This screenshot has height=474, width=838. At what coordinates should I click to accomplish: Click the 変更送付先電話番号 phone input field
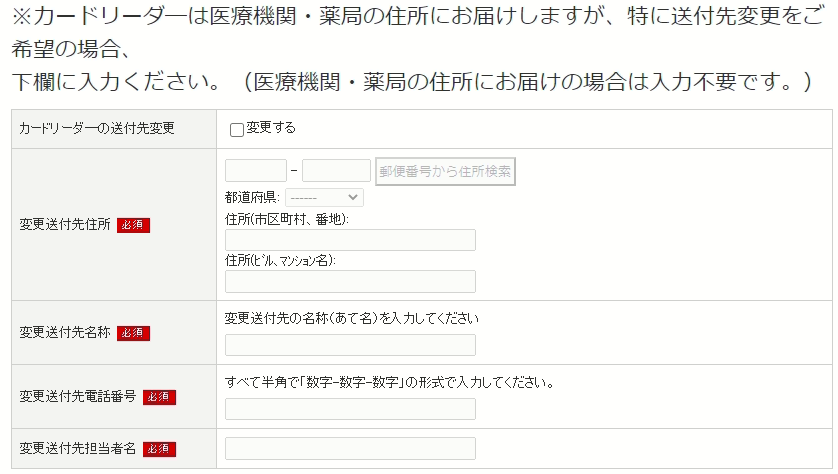tap(350, 409)
